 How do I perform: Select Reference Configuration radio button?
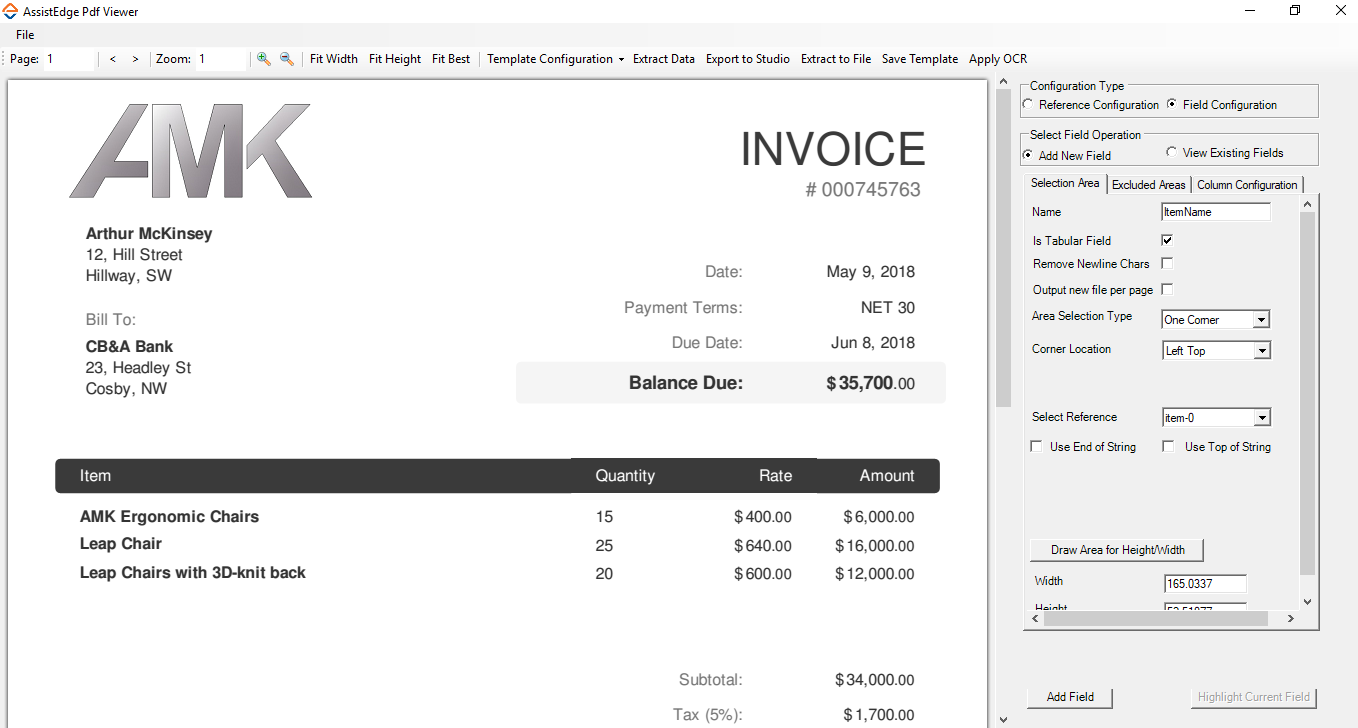coord(1028,105)
